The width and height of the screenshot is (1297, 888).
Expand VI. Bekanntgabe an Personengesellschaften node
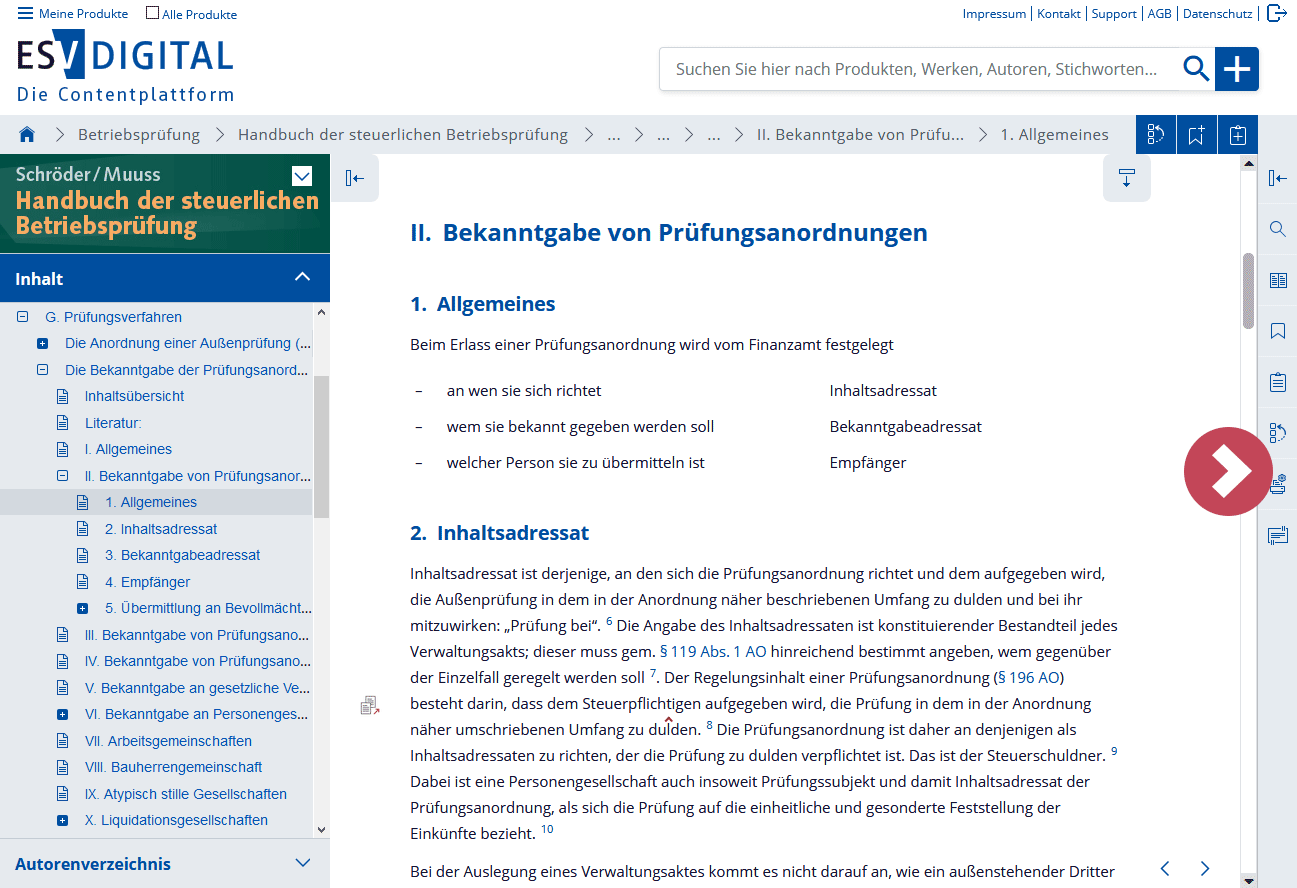point(62,714)
